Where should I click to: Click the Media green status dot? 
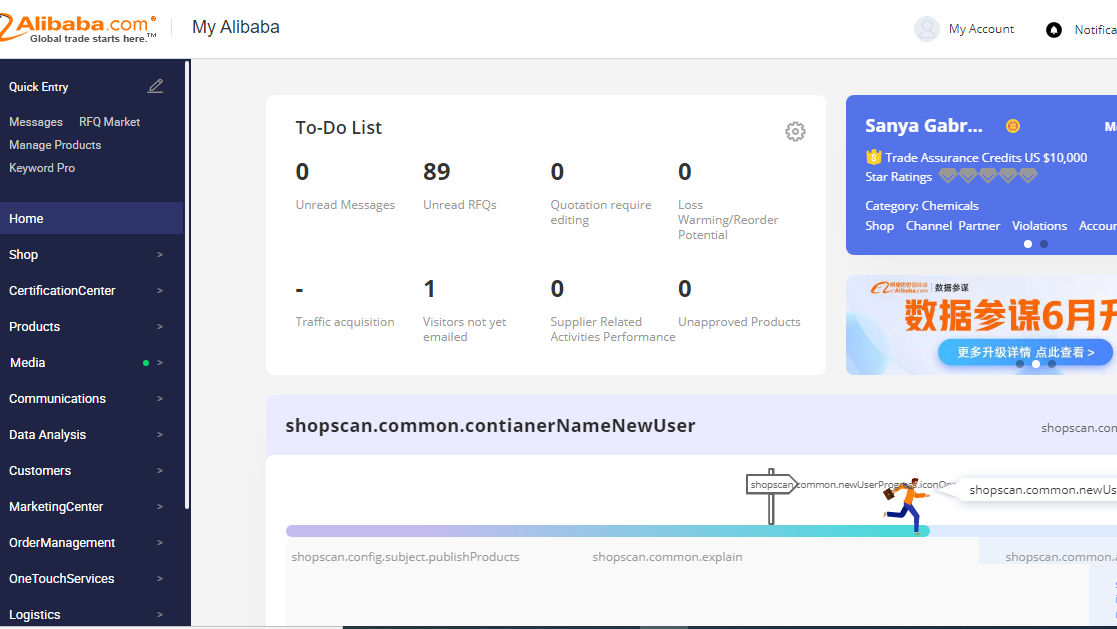pos(146,363)
